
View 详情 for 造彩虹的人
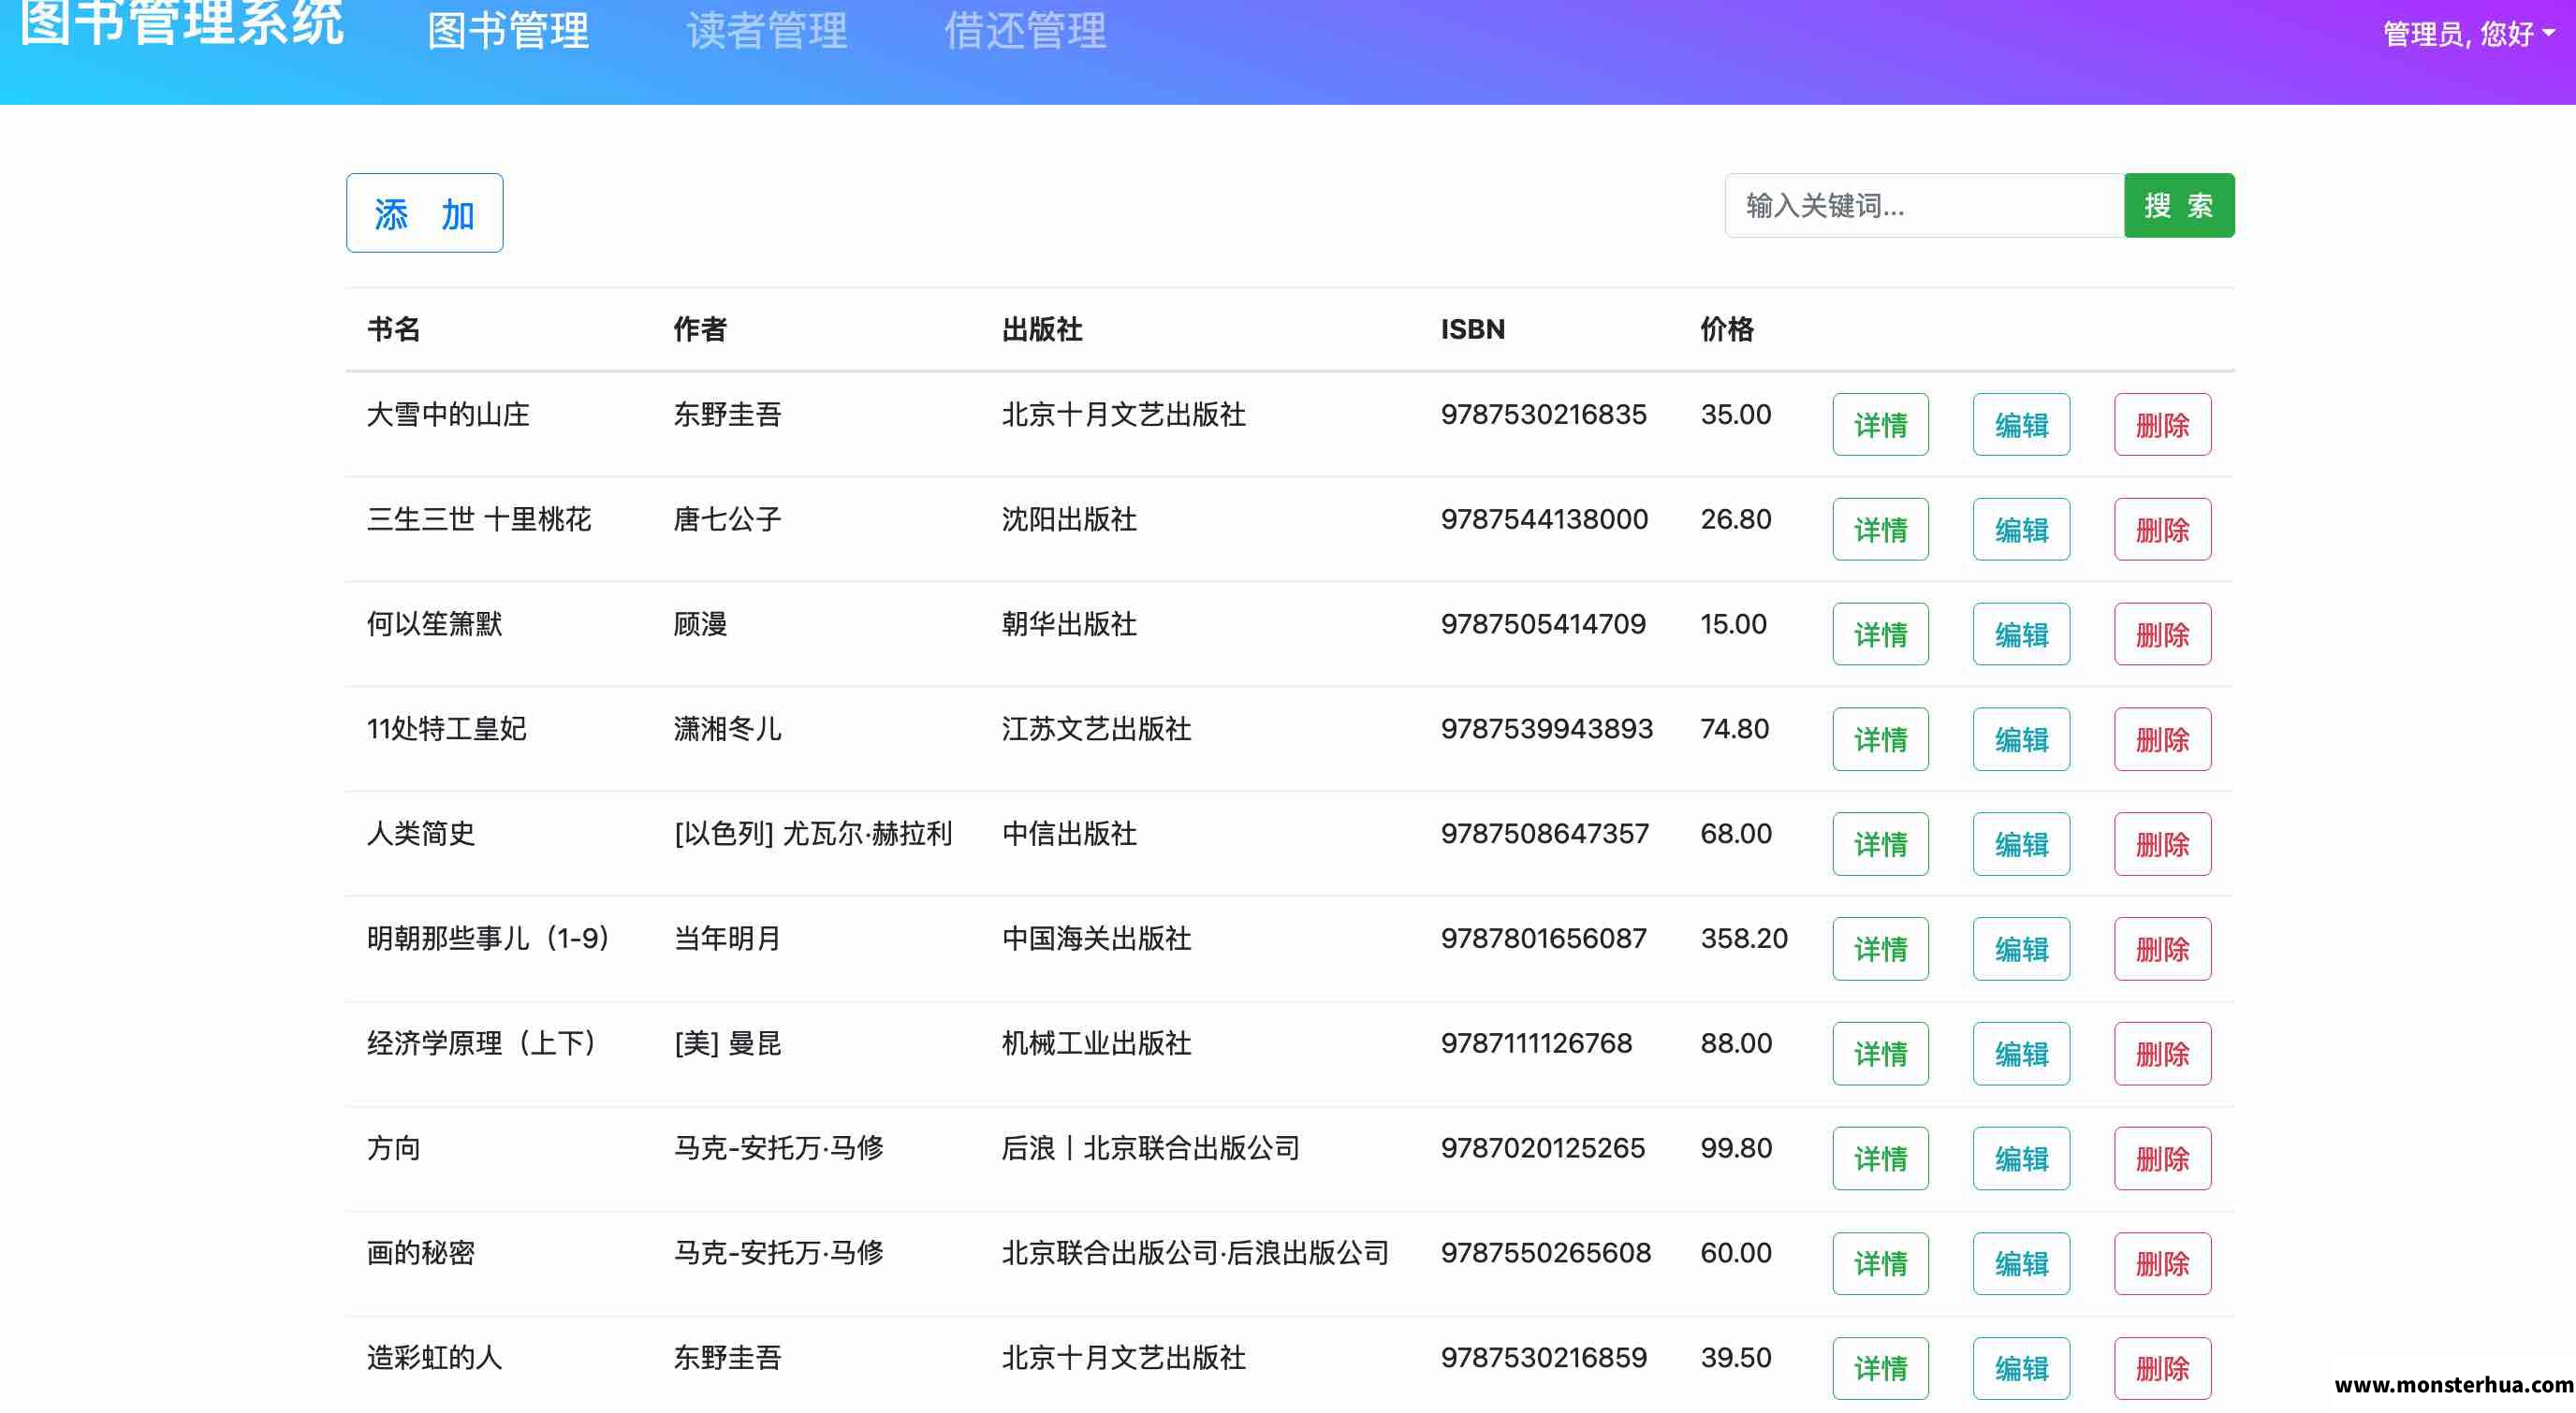(1881, 1369)
